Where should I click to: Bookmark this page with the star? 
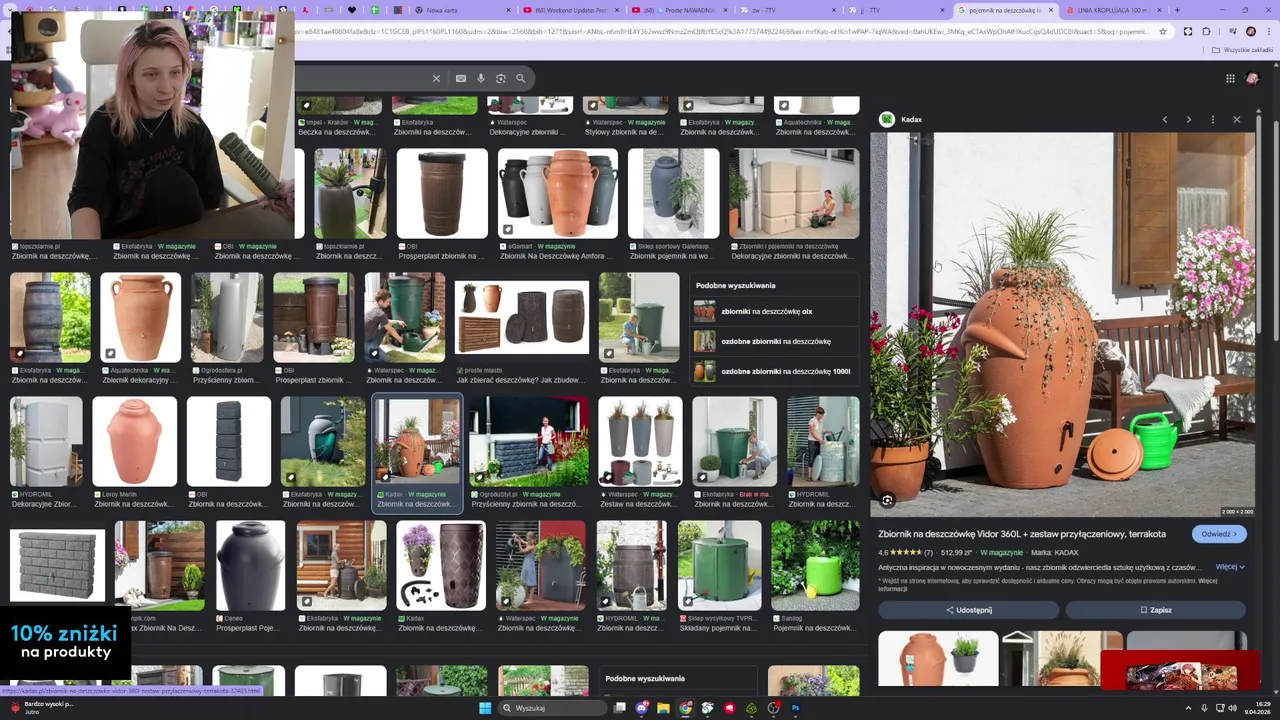1163,31
